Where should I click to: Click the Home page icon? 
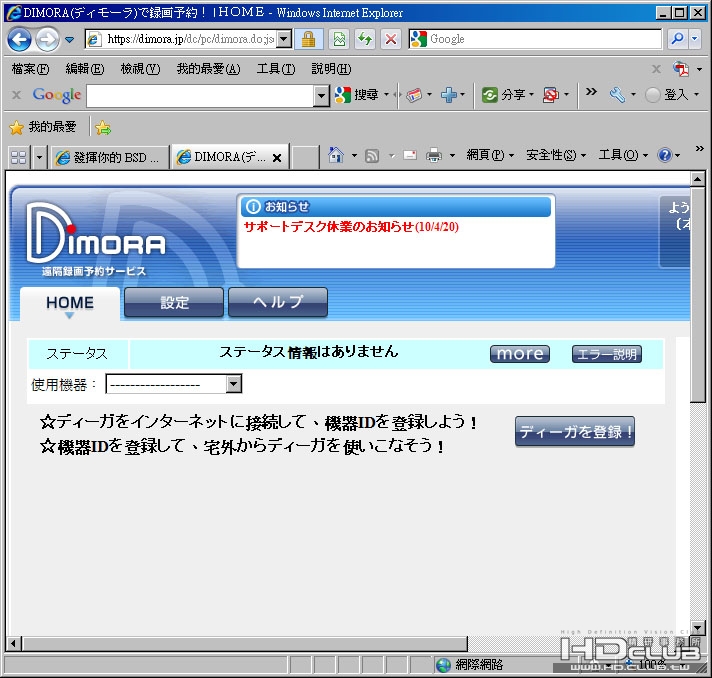click(336, 155)
